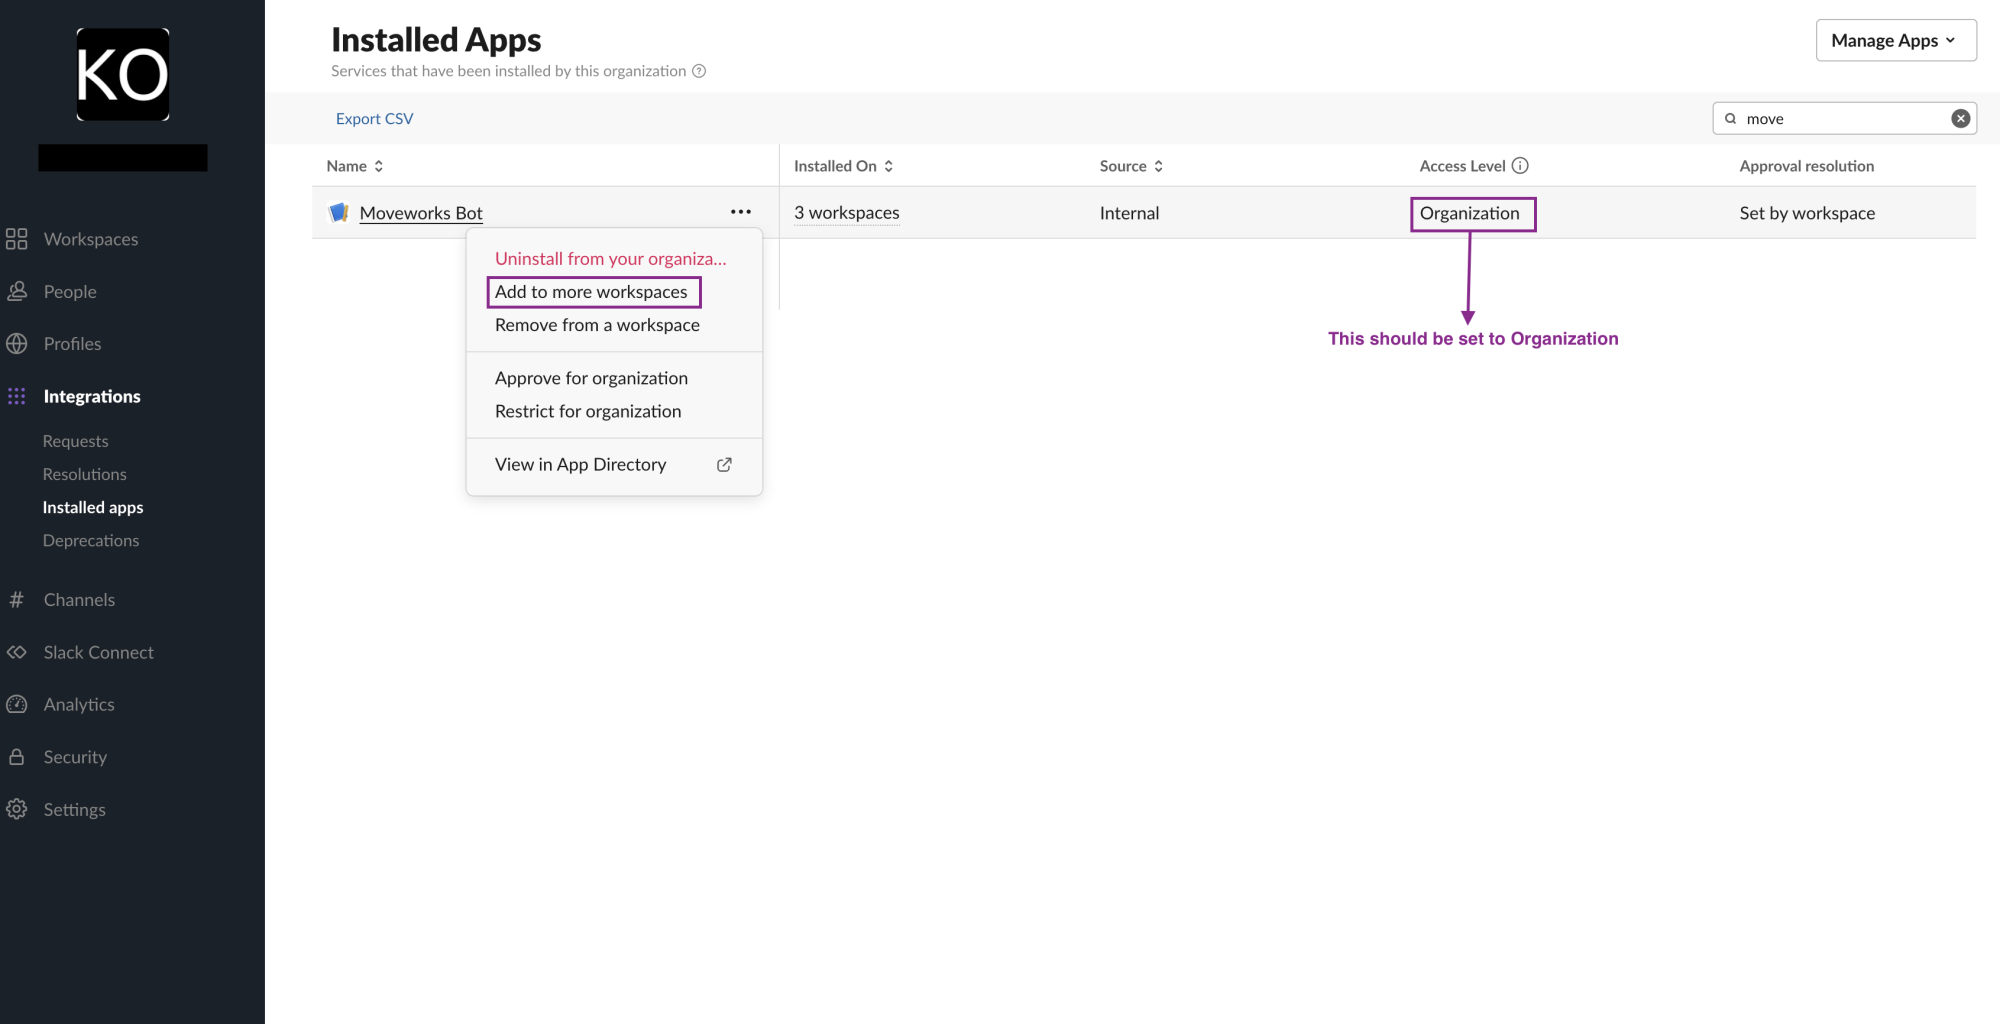Open Installed apps in sidebar
Screen dimensions: 2000x1024
(93, 507)
